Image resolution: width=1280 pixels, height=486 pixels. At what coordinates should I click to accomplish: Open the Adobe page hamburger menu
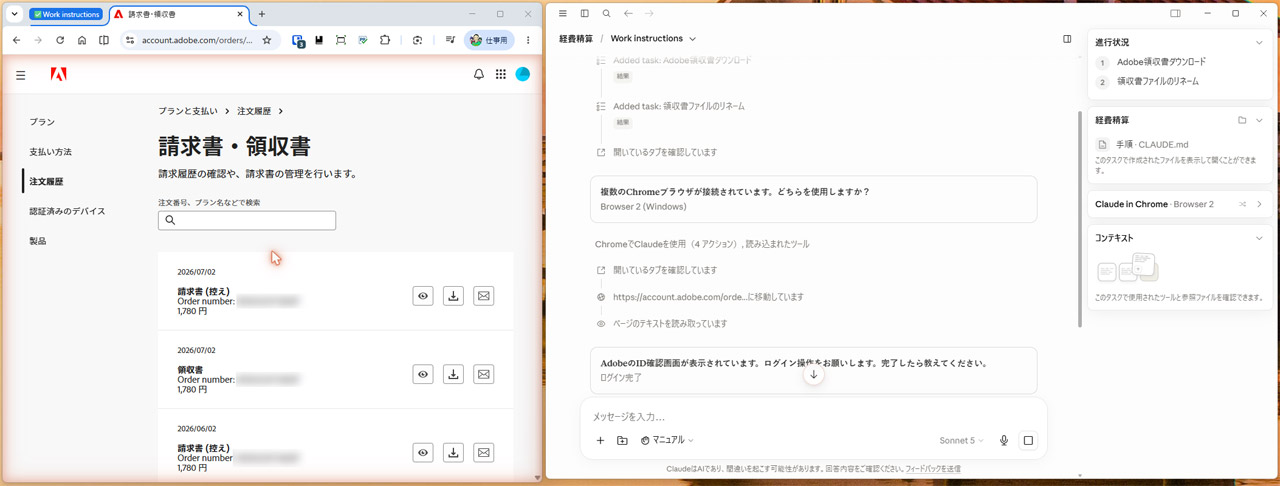tap(20, 75)
